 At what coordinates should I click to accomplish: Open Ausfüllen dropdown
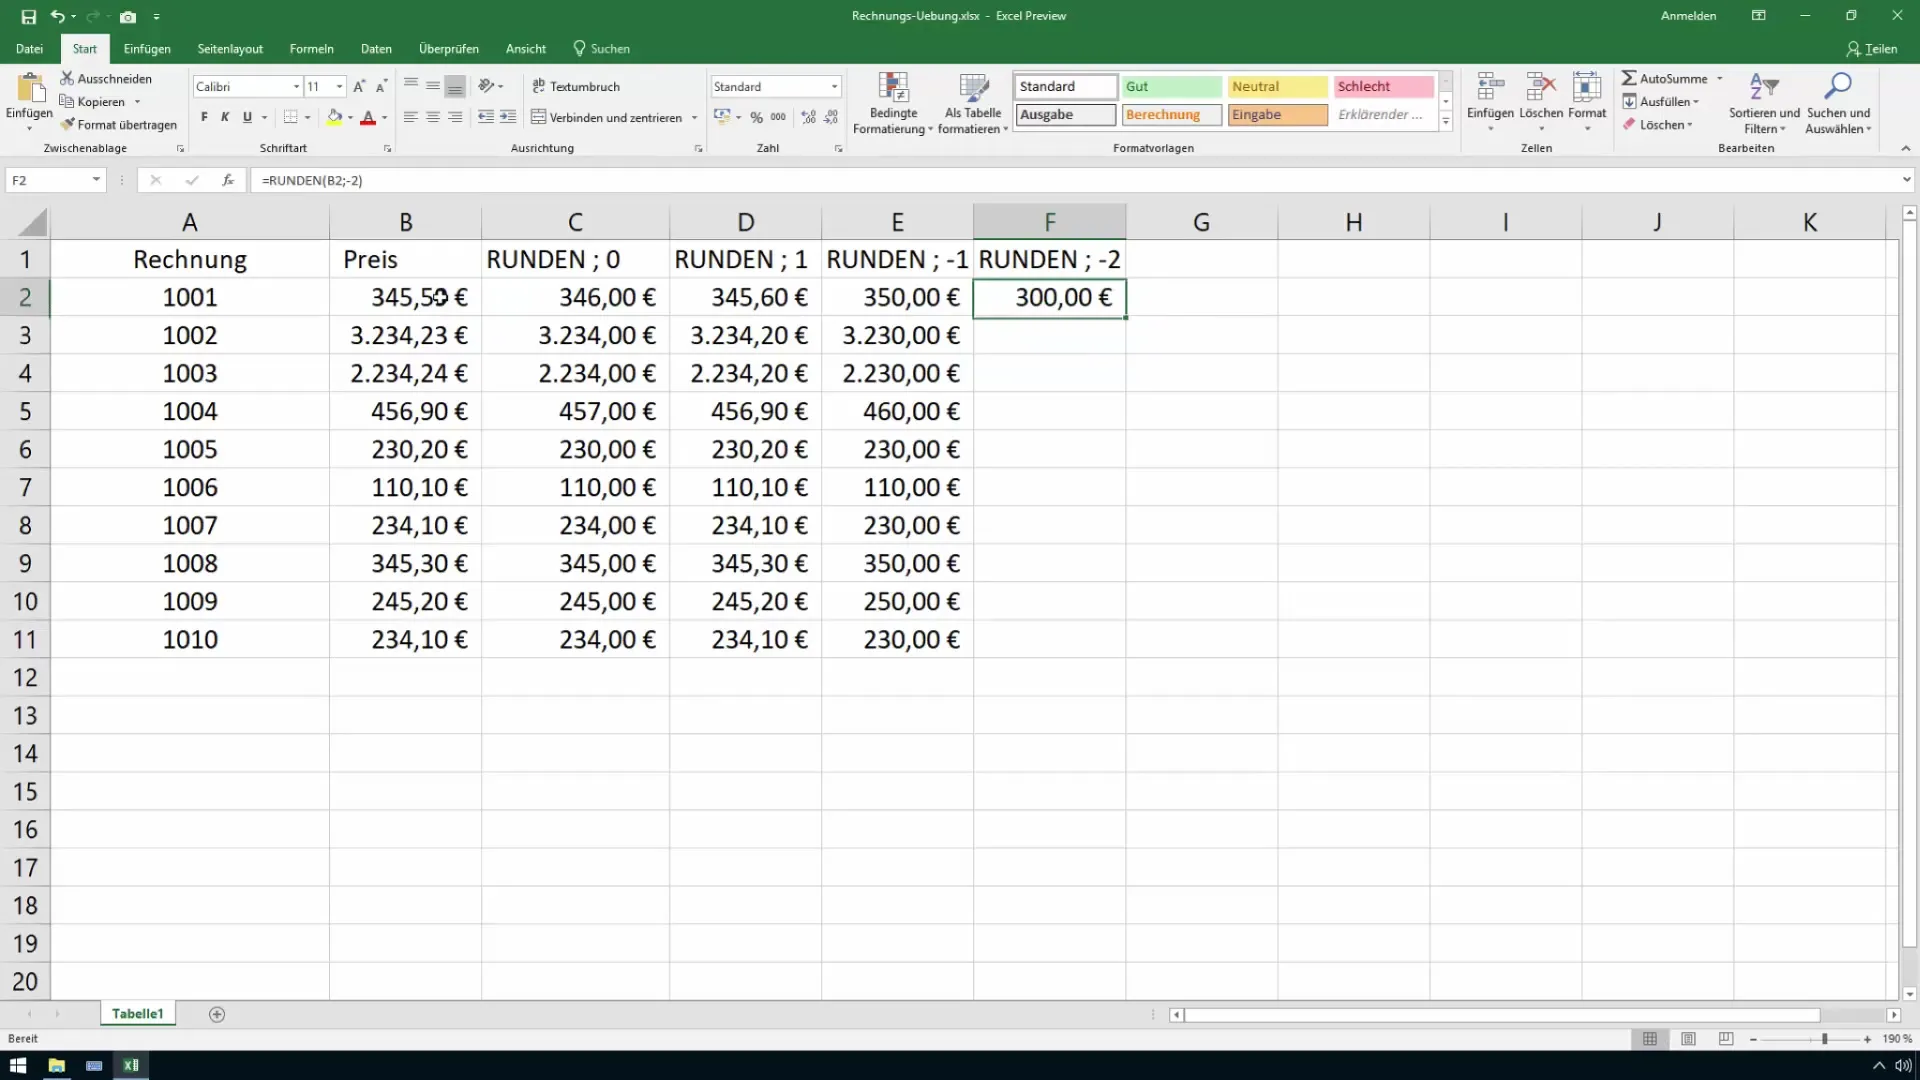pos(1661,101)
